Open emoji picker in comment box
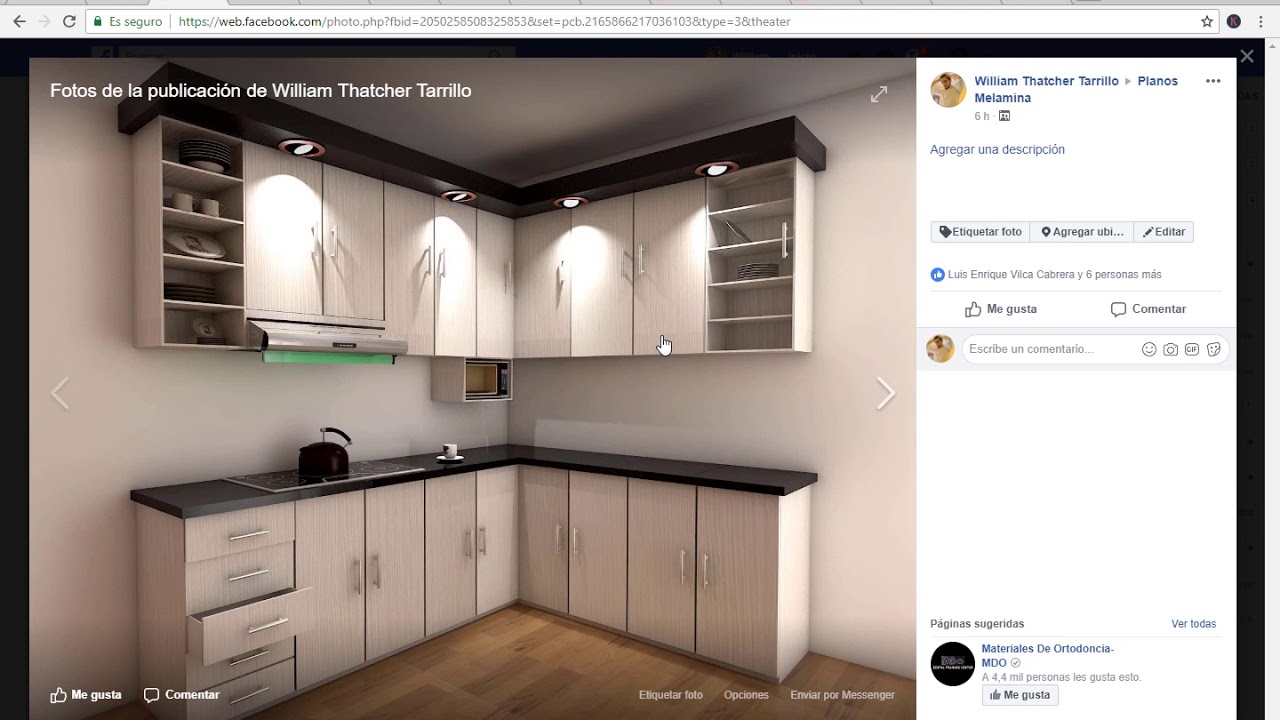Screen dimensions: 1280x720 point(1149,349)
